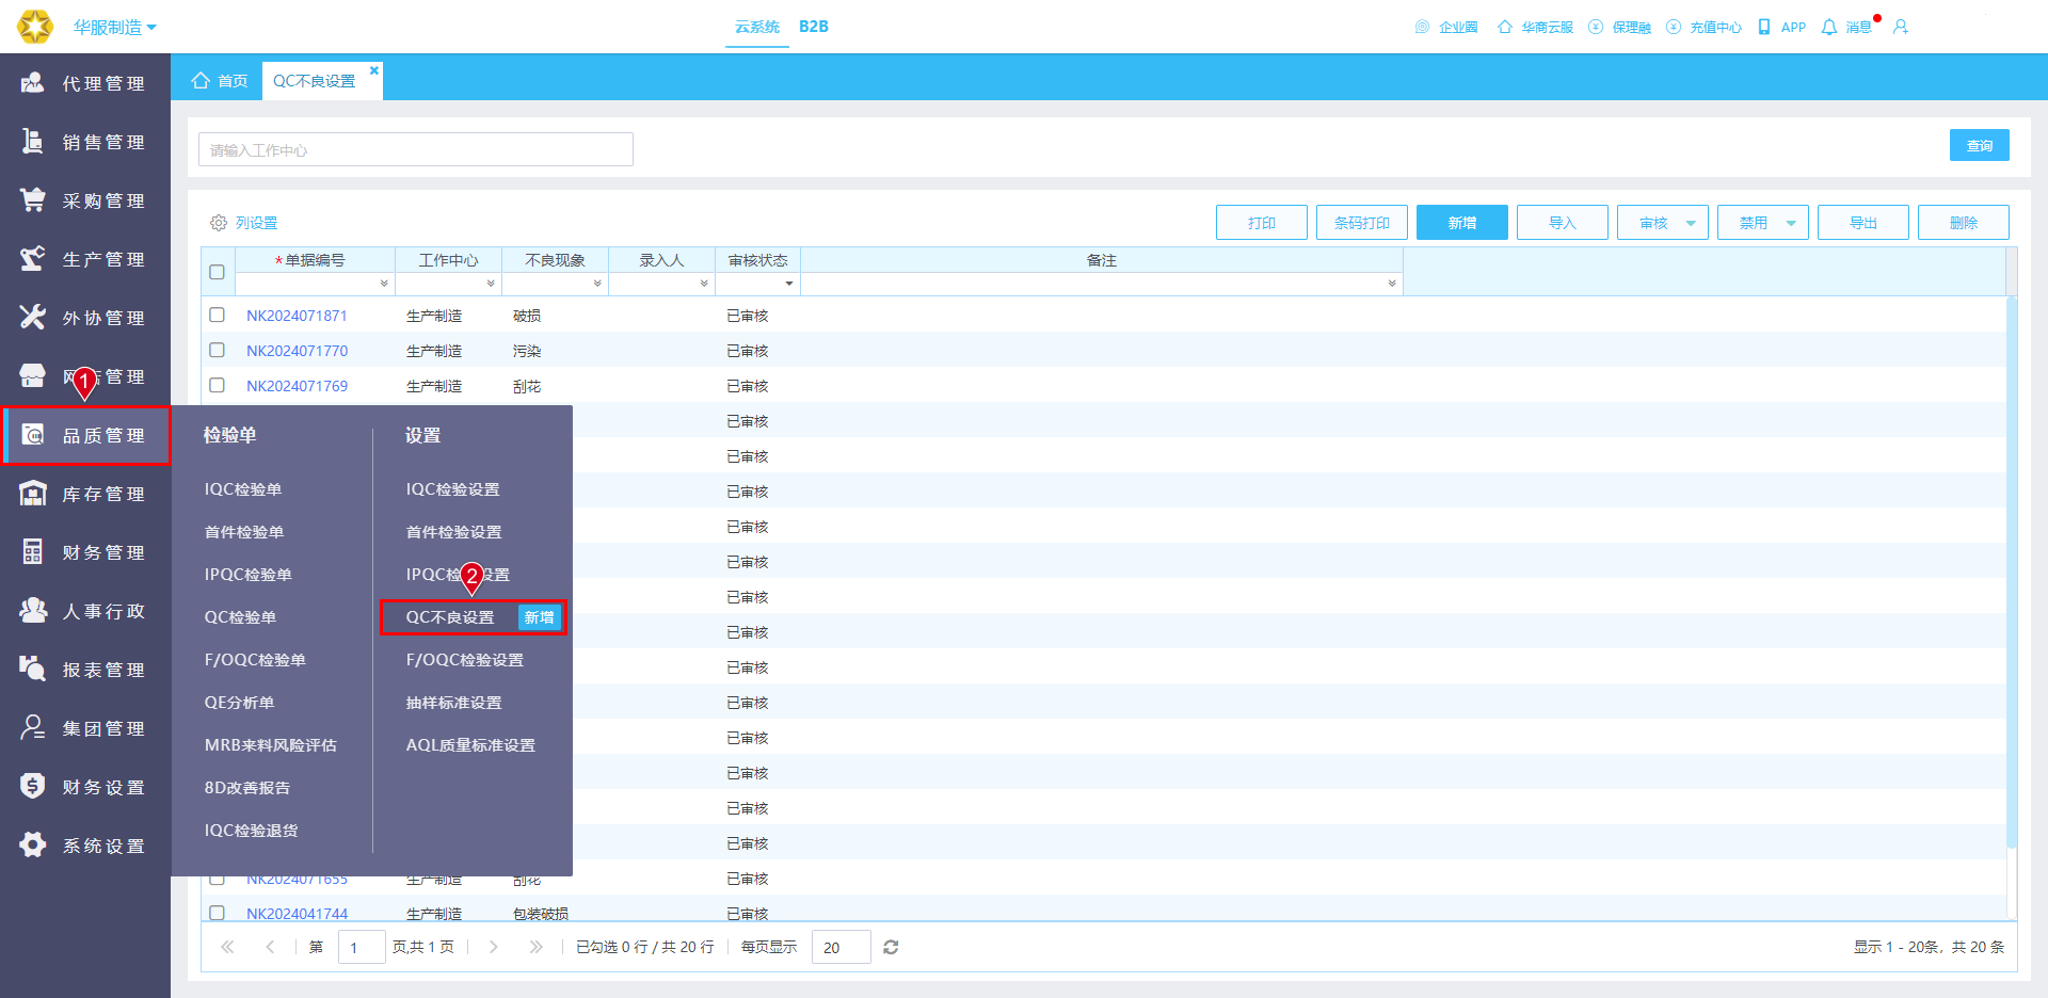The width and height of the screenshot is (2048, 998).
Task: Click the blue 新增 toolbar button
Action: (x=1462, y=223)
